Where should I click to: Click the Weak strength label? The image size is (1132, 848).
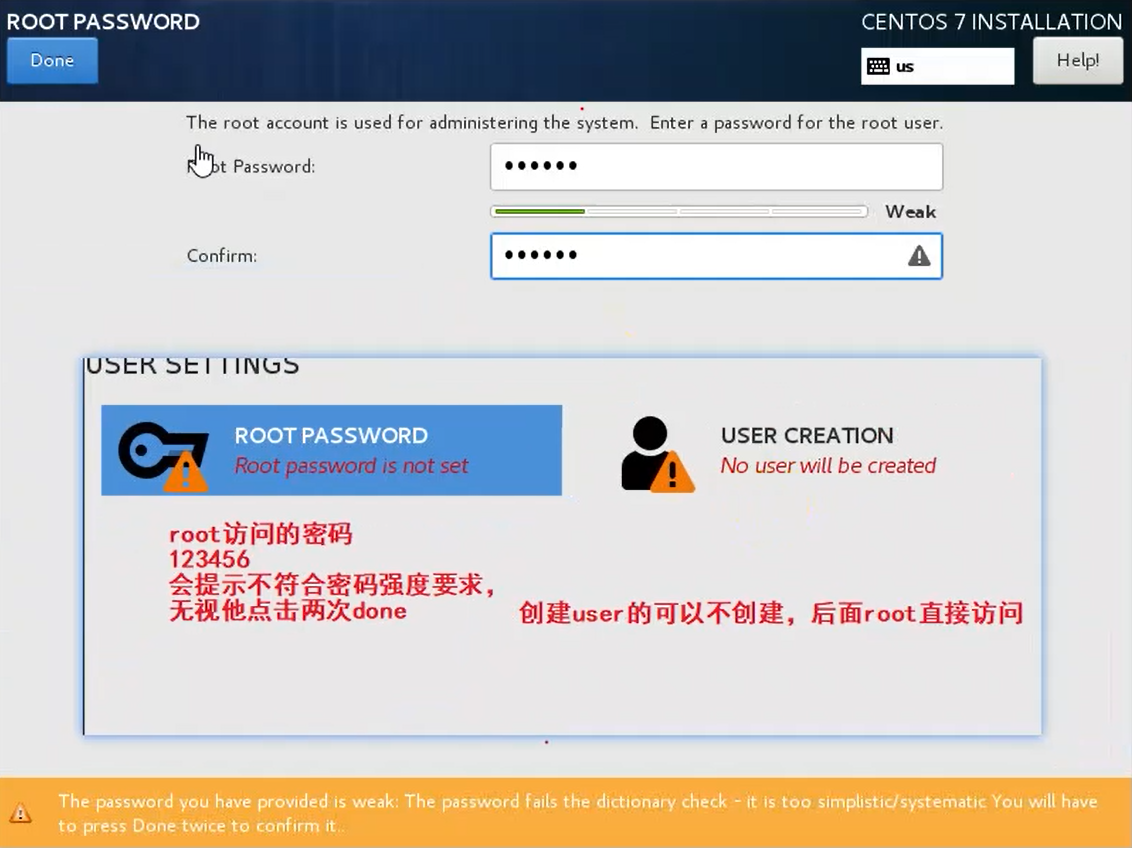coord(910,211)
